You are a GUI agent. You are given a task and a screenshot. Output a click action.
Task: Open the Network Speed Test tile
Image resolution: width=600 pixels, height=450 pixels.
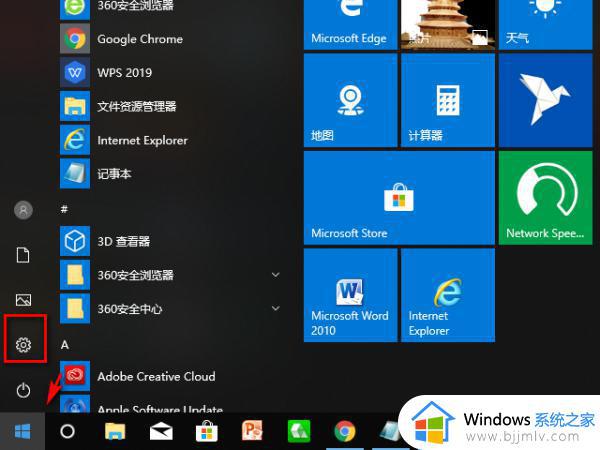tap(545, 198)
